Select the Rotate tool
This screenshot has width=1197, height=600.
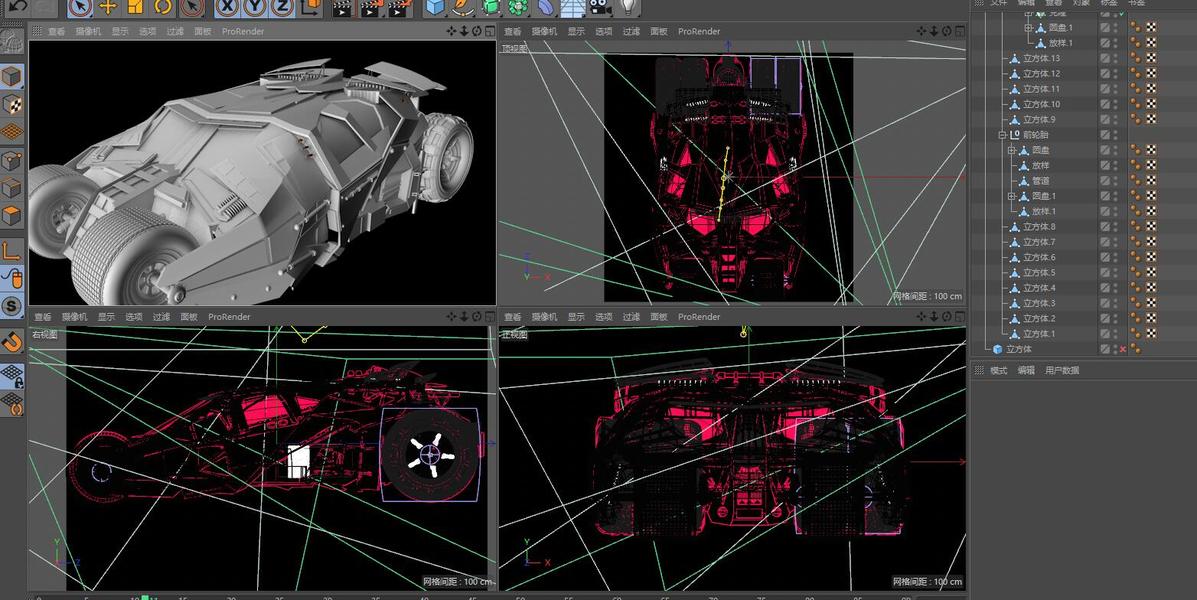point(163,8)
